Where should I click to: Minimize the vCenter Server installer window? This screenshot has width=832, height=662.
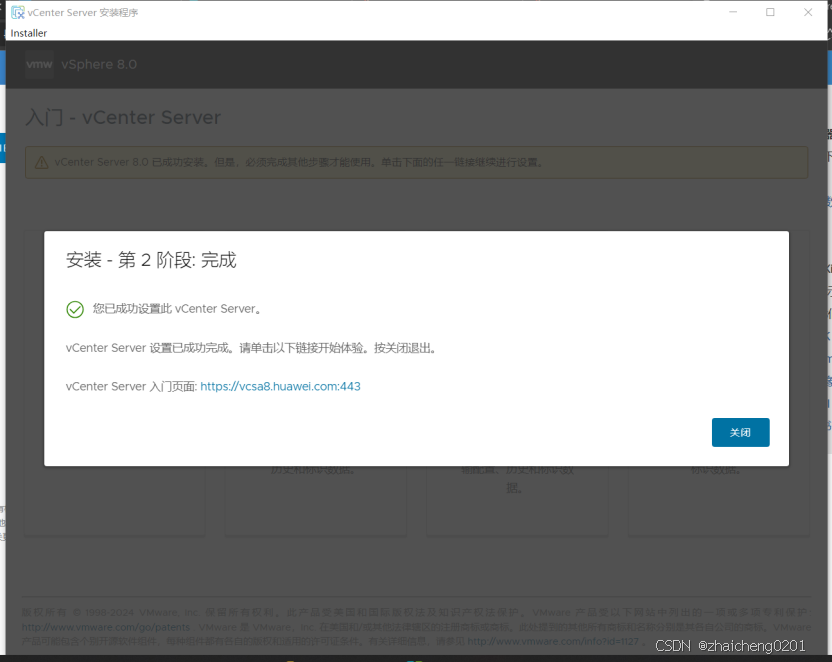click(733, 12)
